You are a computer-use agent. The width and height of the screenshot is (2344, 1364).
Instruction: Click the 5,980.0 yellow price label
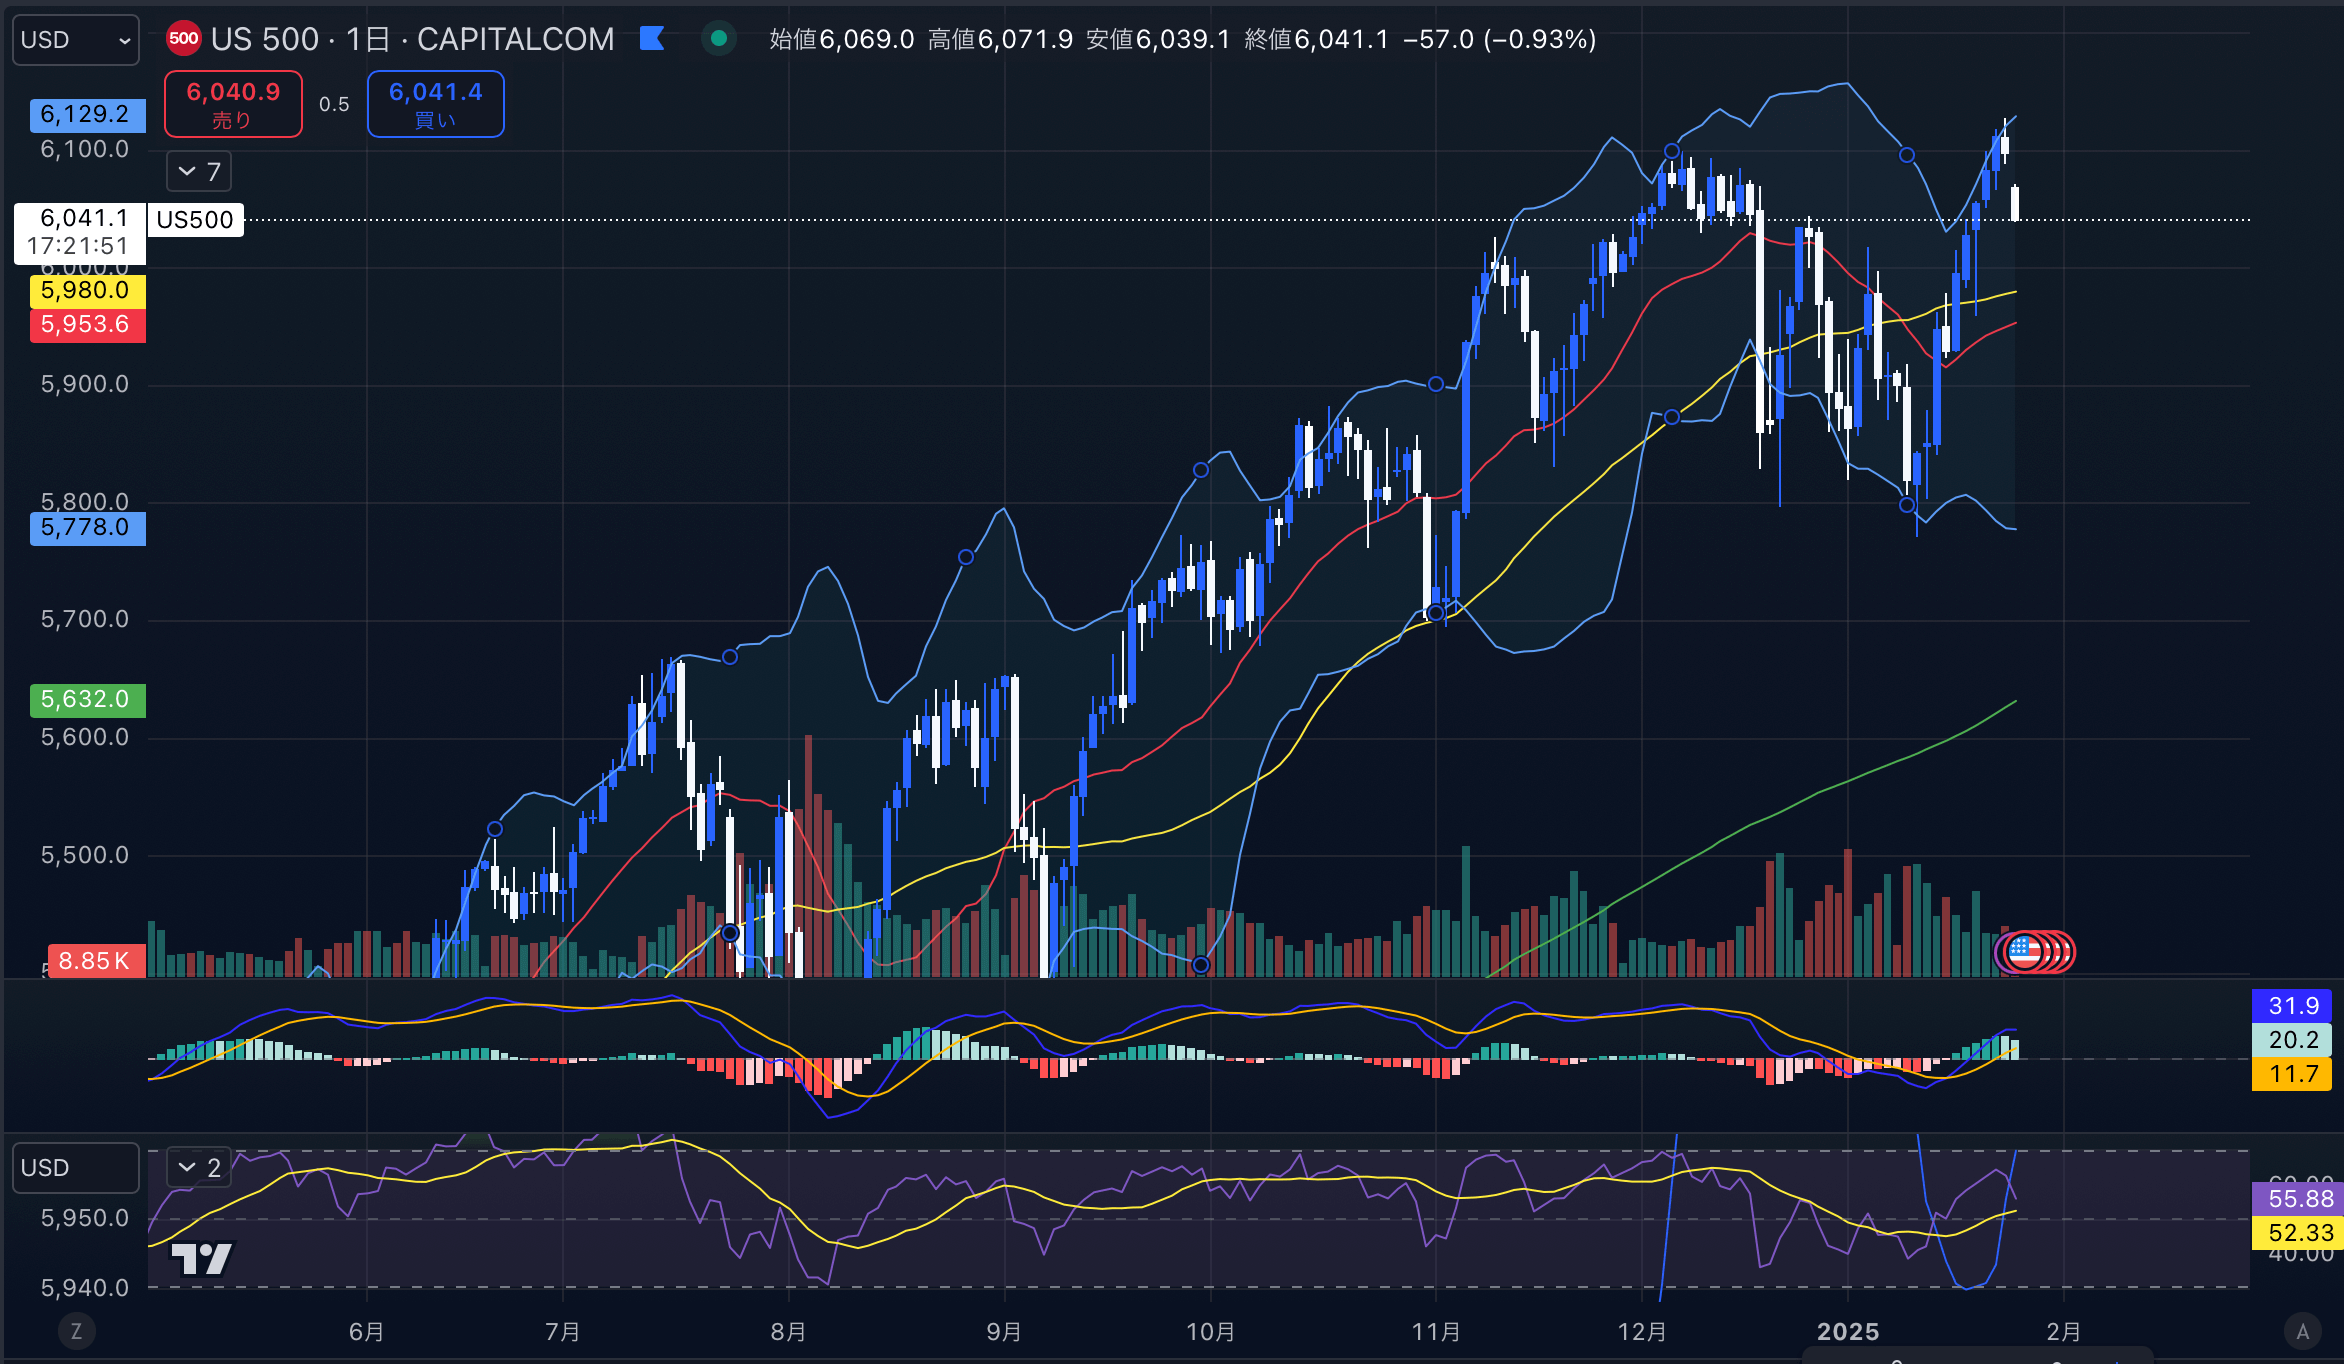(x=87, y=291)
